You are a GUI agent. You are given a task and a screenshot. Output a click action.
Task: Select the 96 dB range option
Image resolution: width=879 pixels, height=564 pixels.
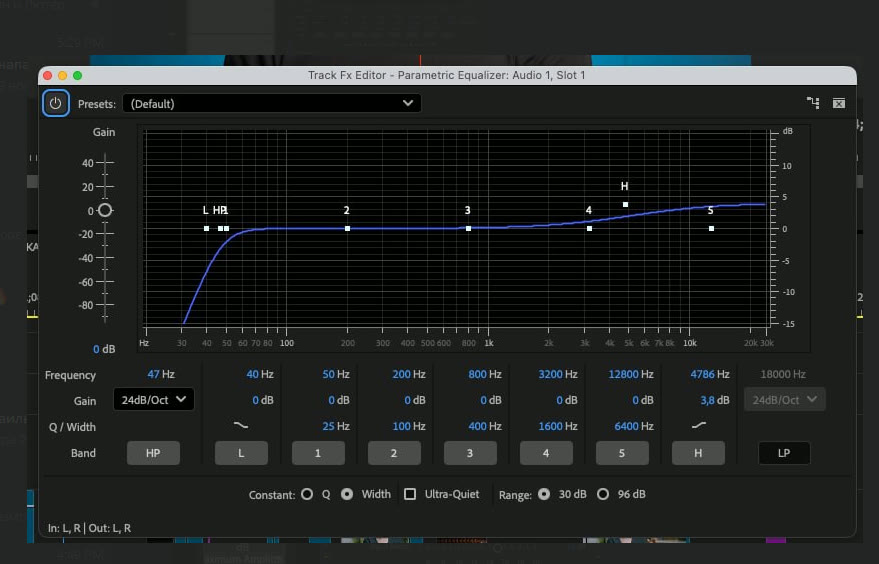pyautogui.click(x=603, y=494)
